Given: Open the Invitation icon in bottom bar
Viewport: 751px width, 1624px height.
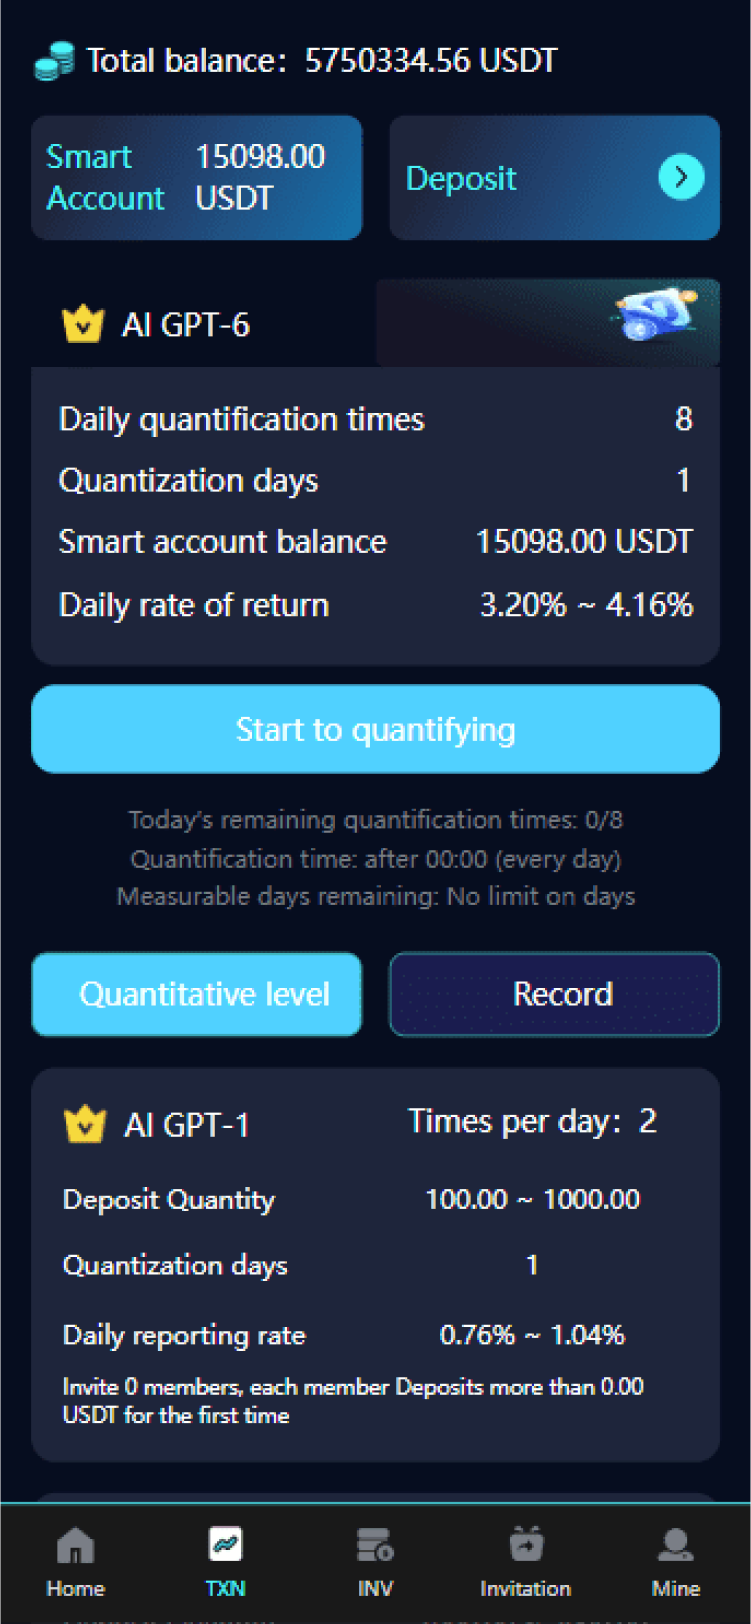Looking at the screenshot, I should 526,1545.
